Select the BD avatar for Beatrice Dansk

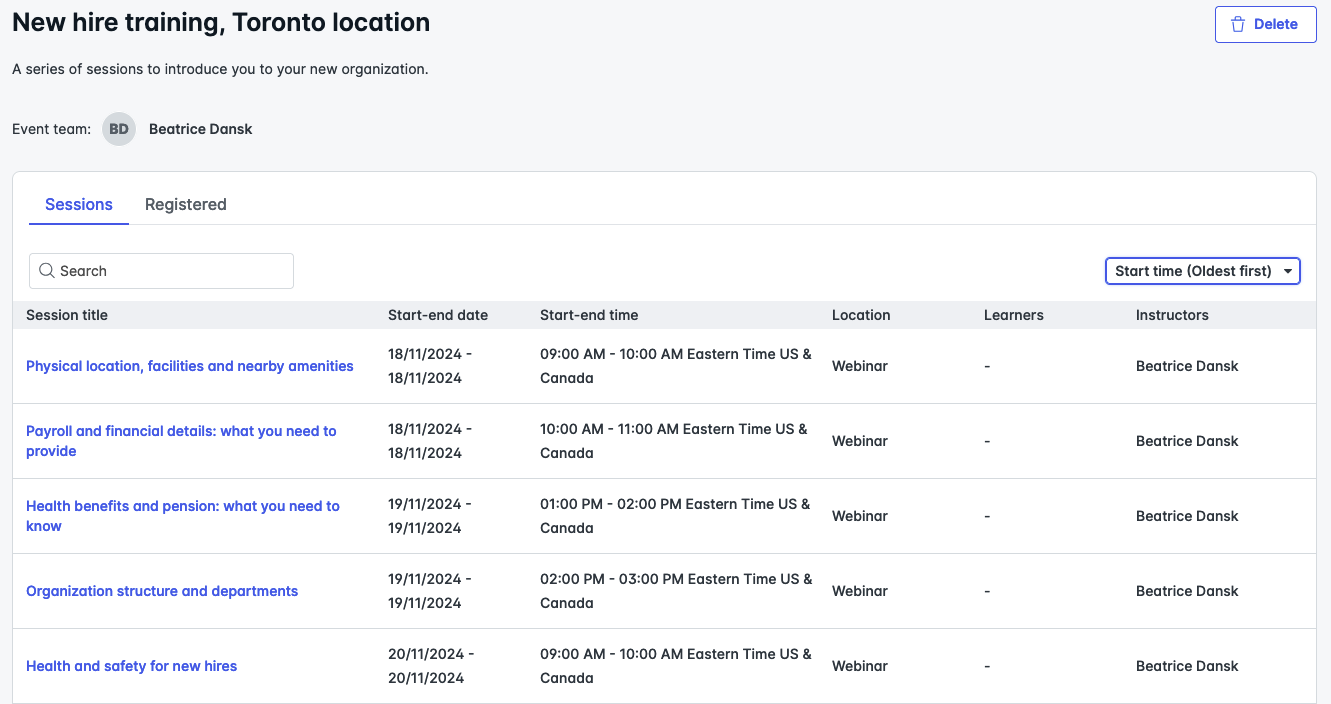pos(118,128)
